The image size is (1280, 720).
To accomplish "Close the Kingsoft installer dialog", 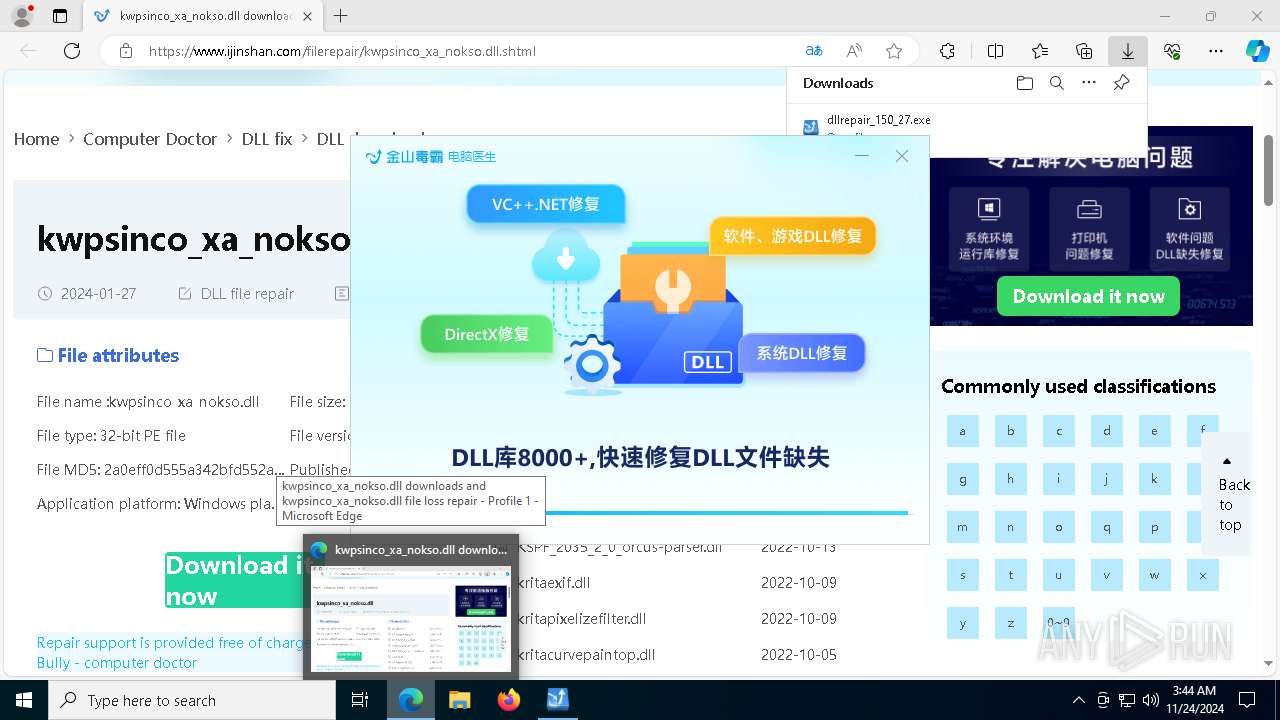I will 902,156.
